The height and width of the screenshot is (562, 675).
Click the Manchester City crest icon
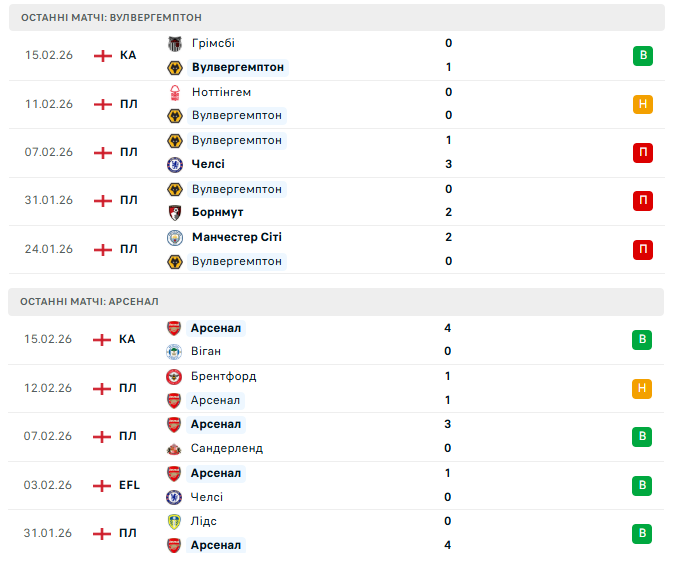tap(175, 237)
